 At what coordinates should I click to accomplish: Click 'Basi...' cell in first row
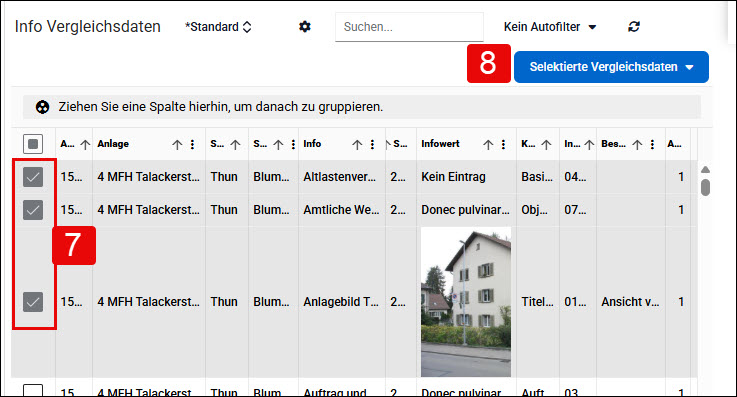coord(537,177)
